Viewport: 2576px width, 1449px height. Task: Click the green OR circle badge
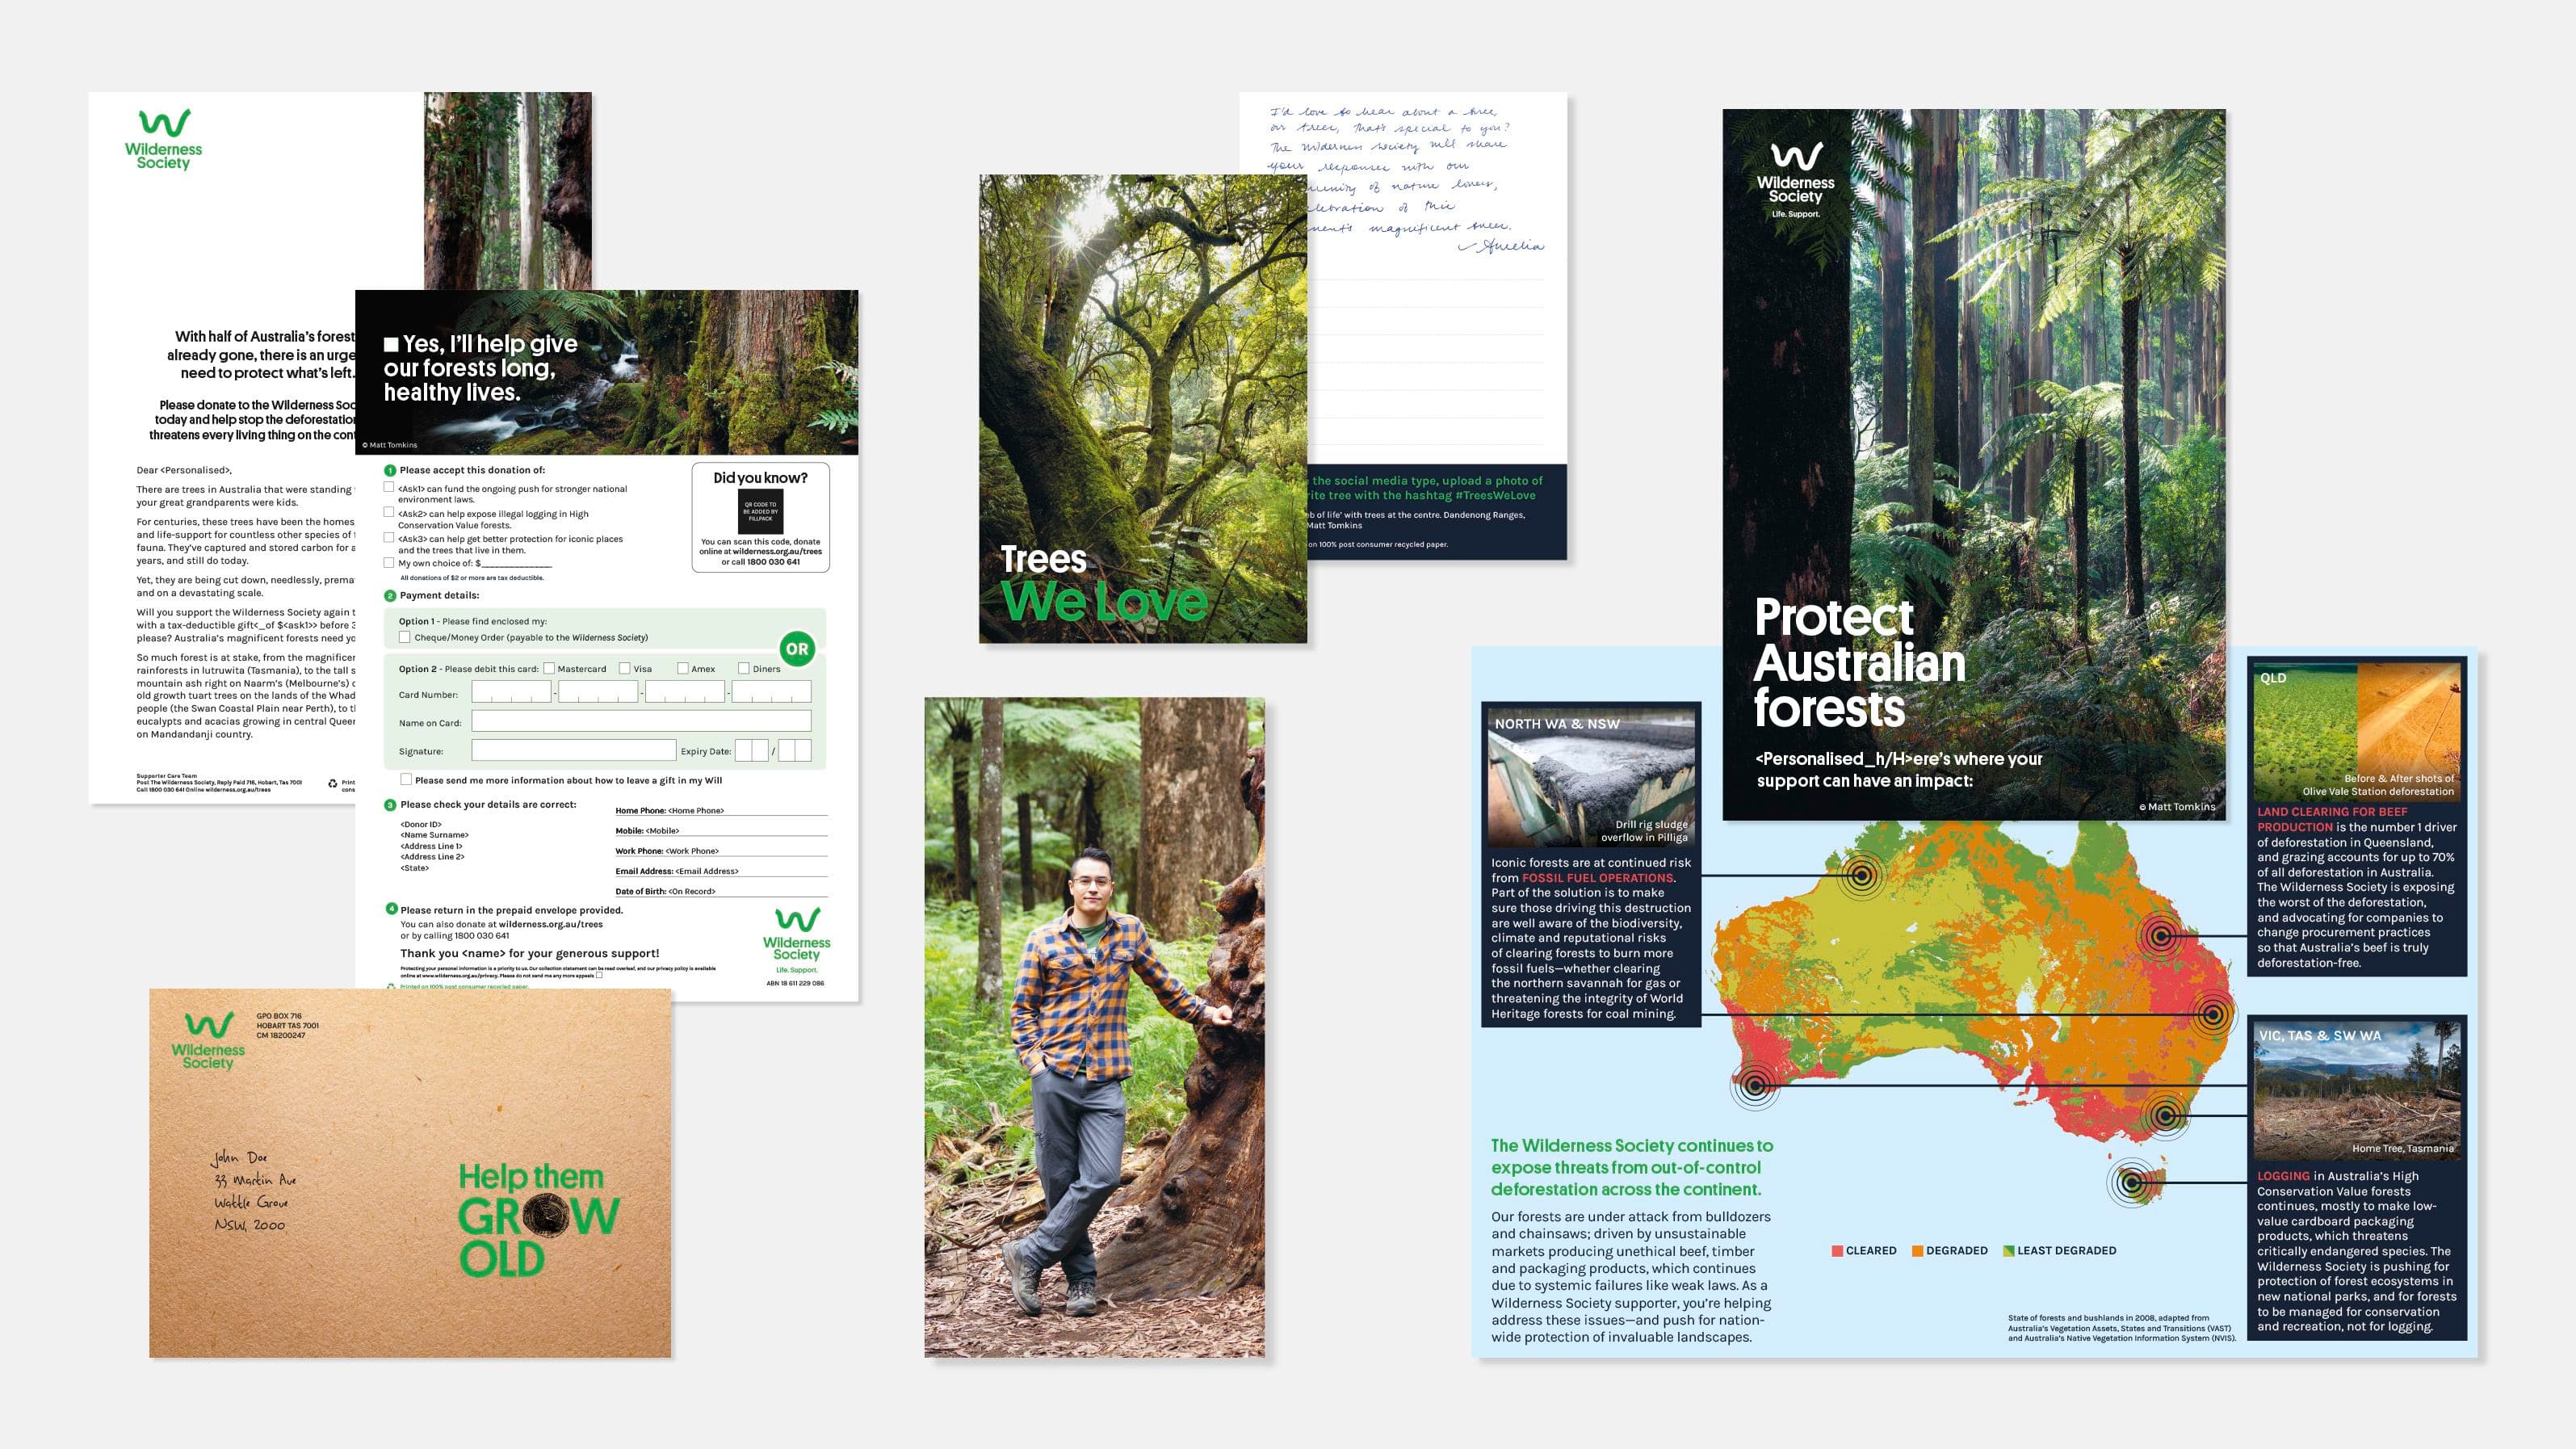point(796,649)
